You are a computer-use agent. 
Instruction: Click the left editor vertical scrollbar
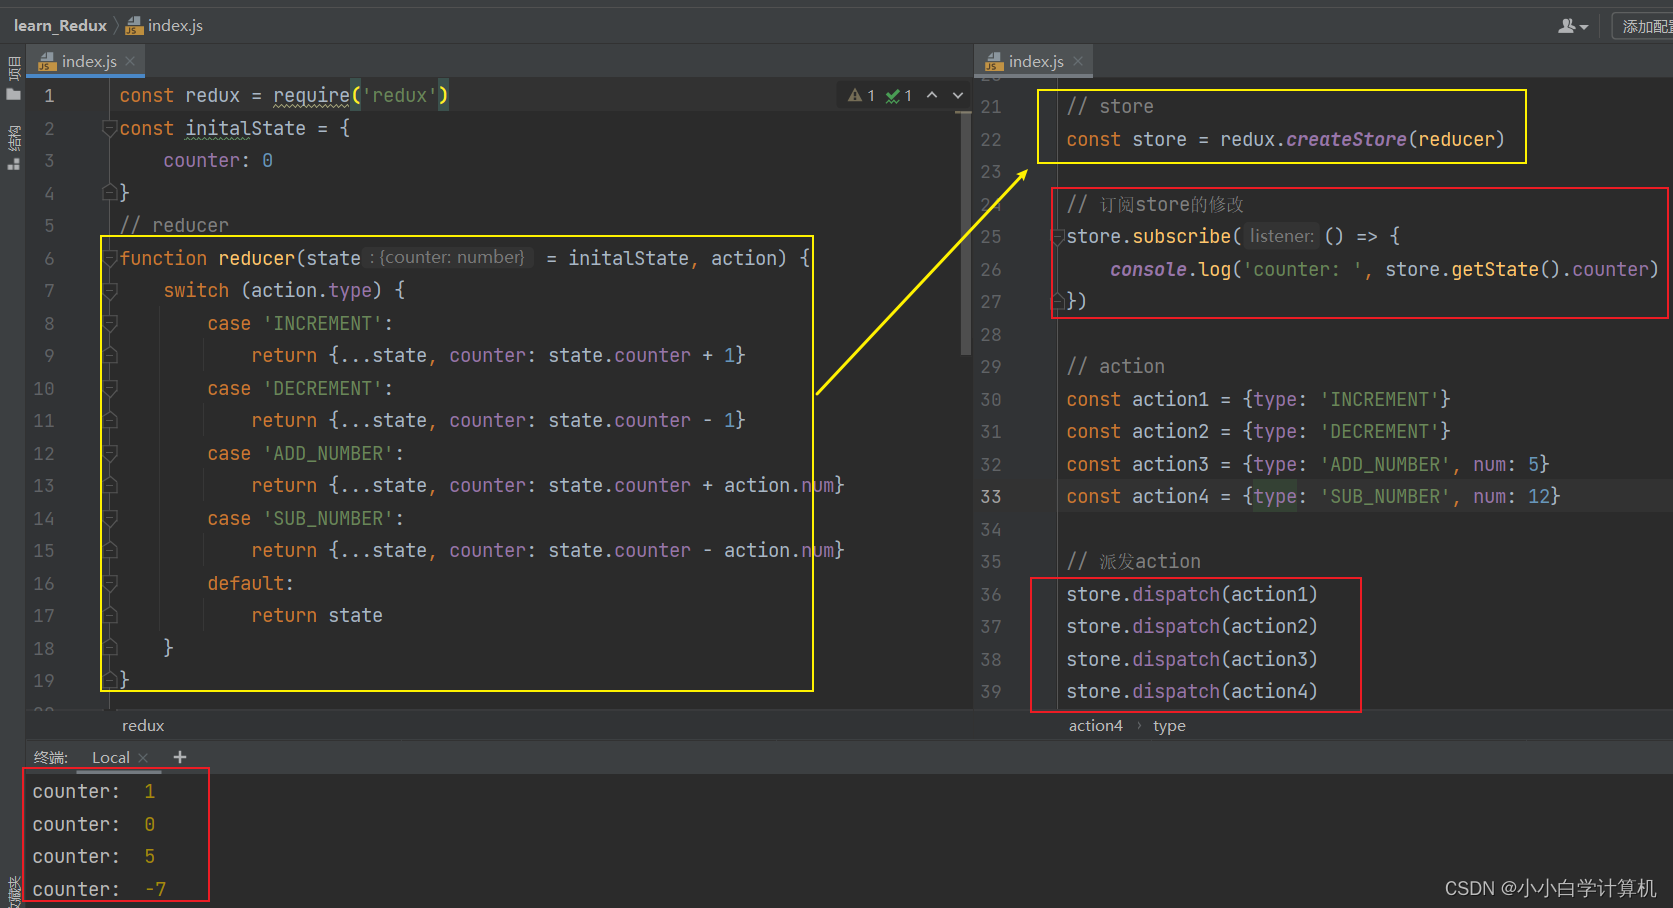(965, 235)
